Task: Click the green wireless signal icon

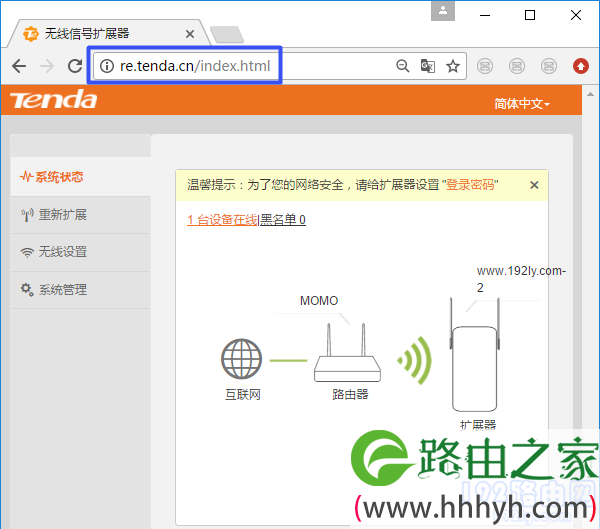Action: pos(415,360)
